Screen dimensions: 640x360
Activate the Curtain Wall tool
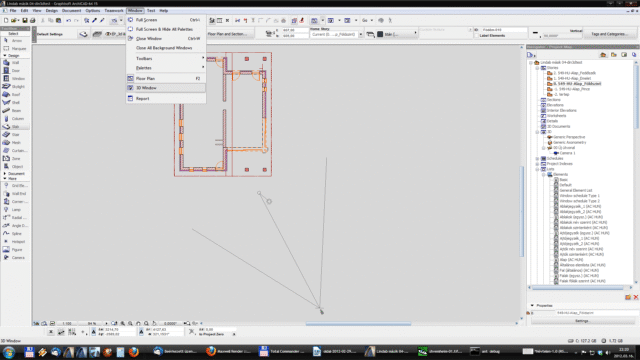click(x=16, y=151)
